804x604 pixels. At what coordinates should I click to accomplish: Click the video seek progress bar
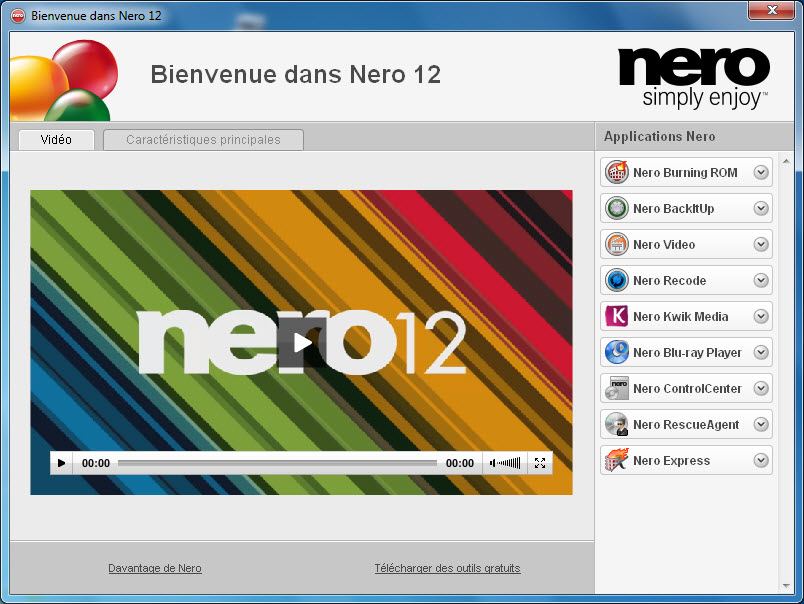(x=277, y=463)
